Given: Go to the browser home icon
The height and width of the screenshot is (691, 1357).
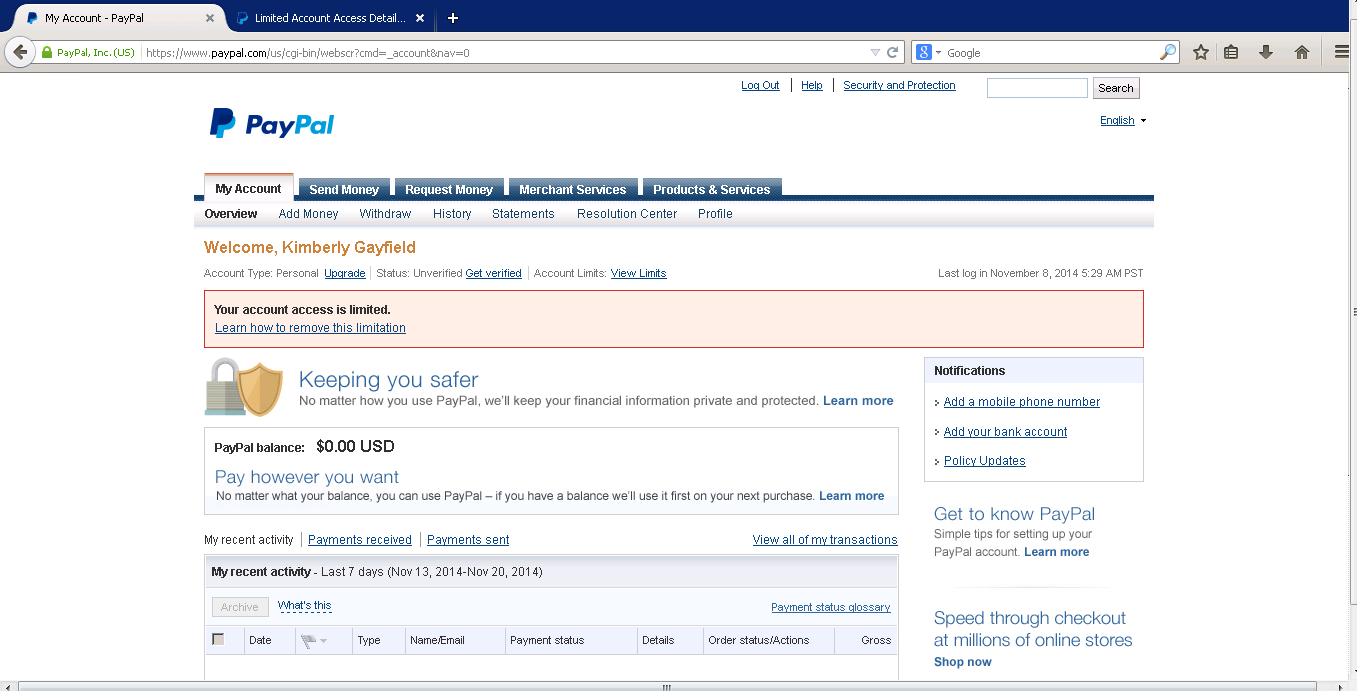Looking at the screenshot, I should coord(1302,52).
